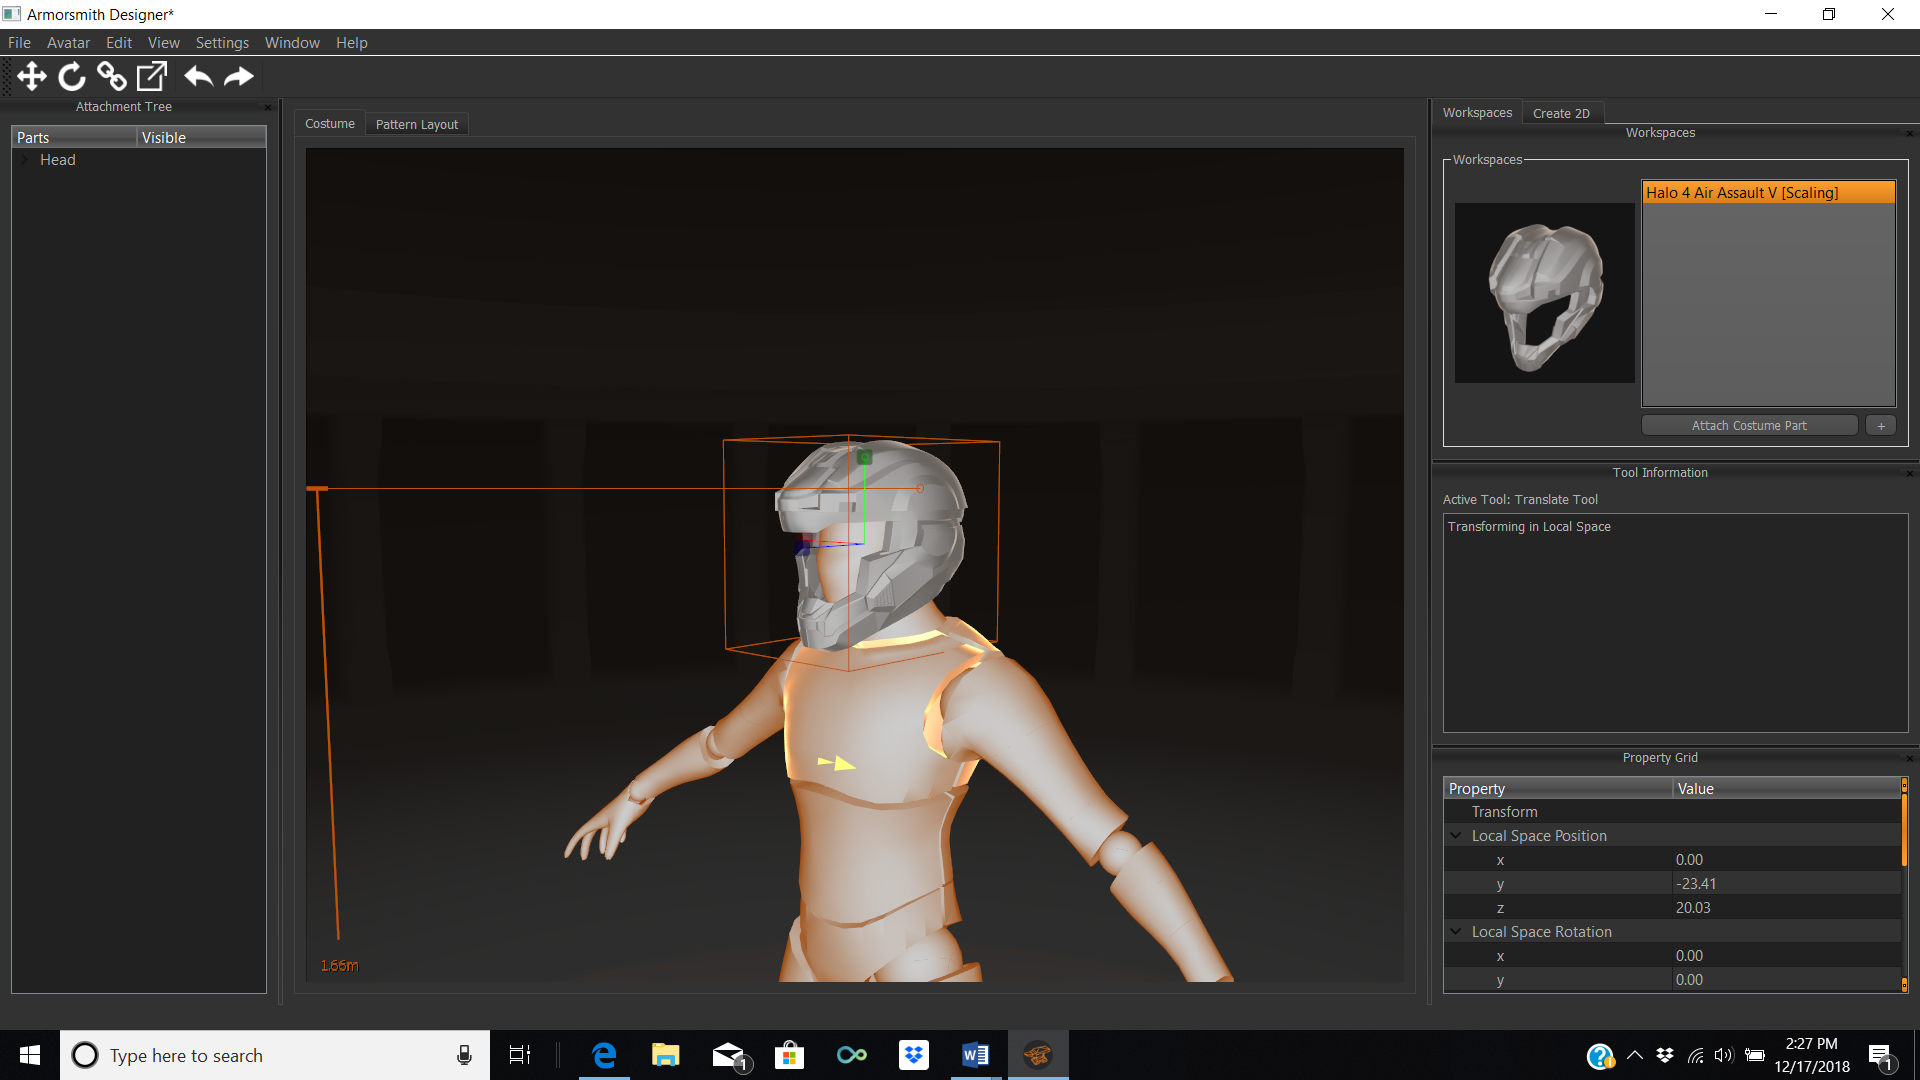Collapse the Local Space Position group
The width and height of the screenshot is (1920, 1080).
pos(1456,836)
